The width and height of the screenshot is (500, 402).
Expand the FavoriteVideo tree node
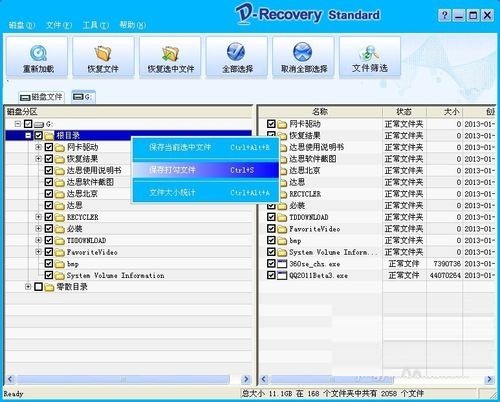click(38, 252)
